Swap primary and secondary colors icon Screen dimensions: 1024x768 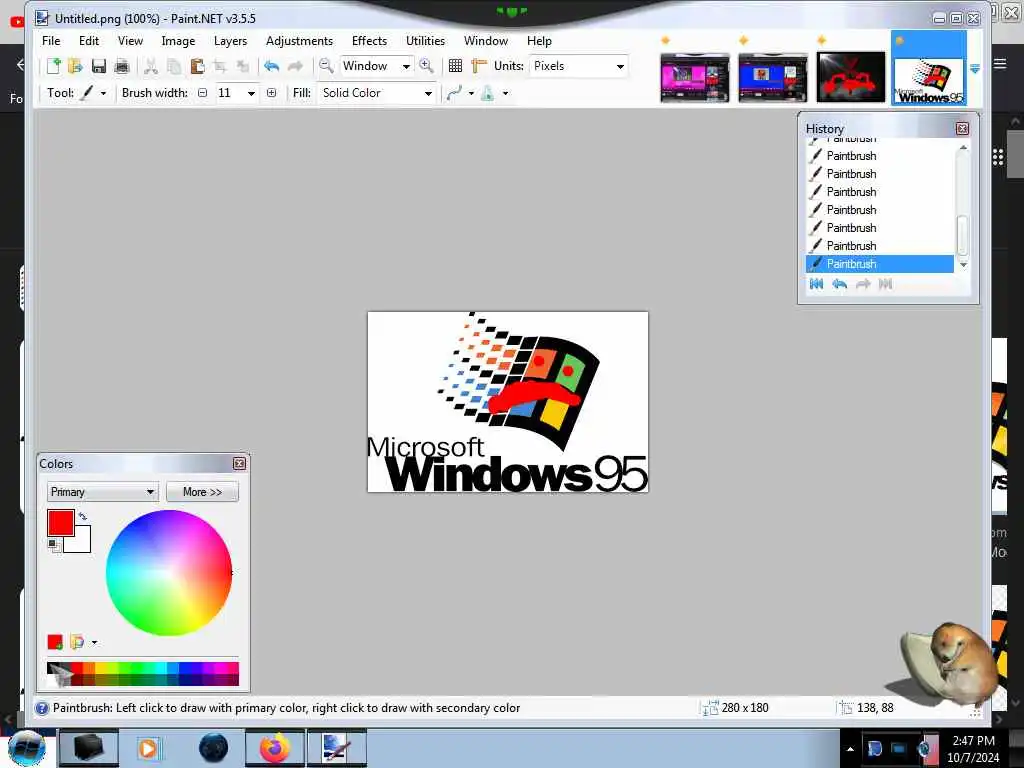(83, 516)
